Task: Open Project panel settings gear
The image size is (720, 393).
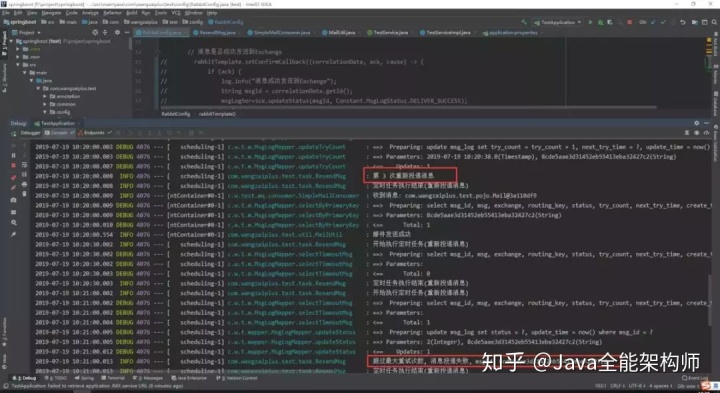Action: tap(117, 33)
